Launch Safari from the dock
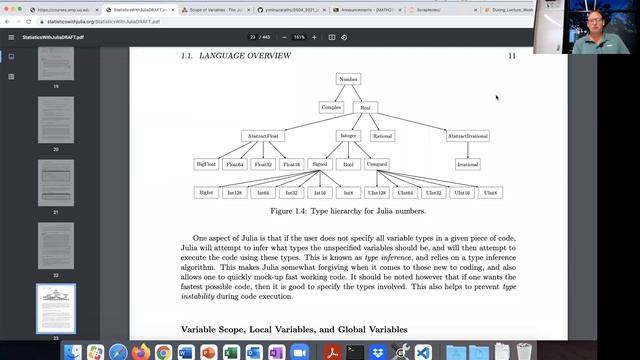 (118, 352)
